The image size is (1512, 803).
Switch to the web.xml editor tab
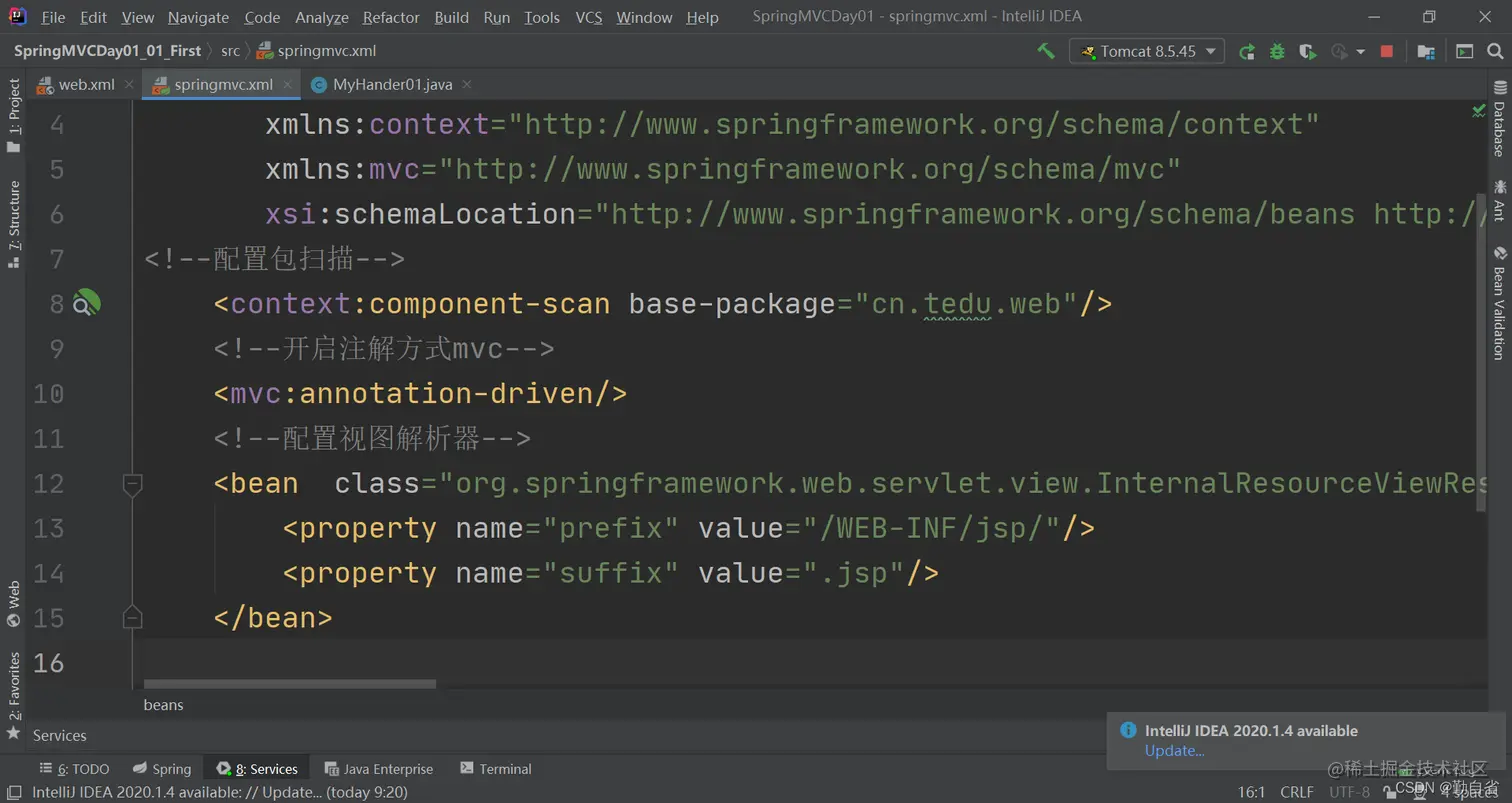86,84
